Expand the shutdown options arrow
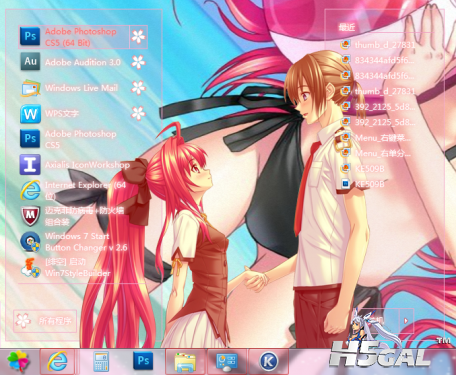Image resolution: width=456 pixels, height=375 pixels. pos(406,321)
